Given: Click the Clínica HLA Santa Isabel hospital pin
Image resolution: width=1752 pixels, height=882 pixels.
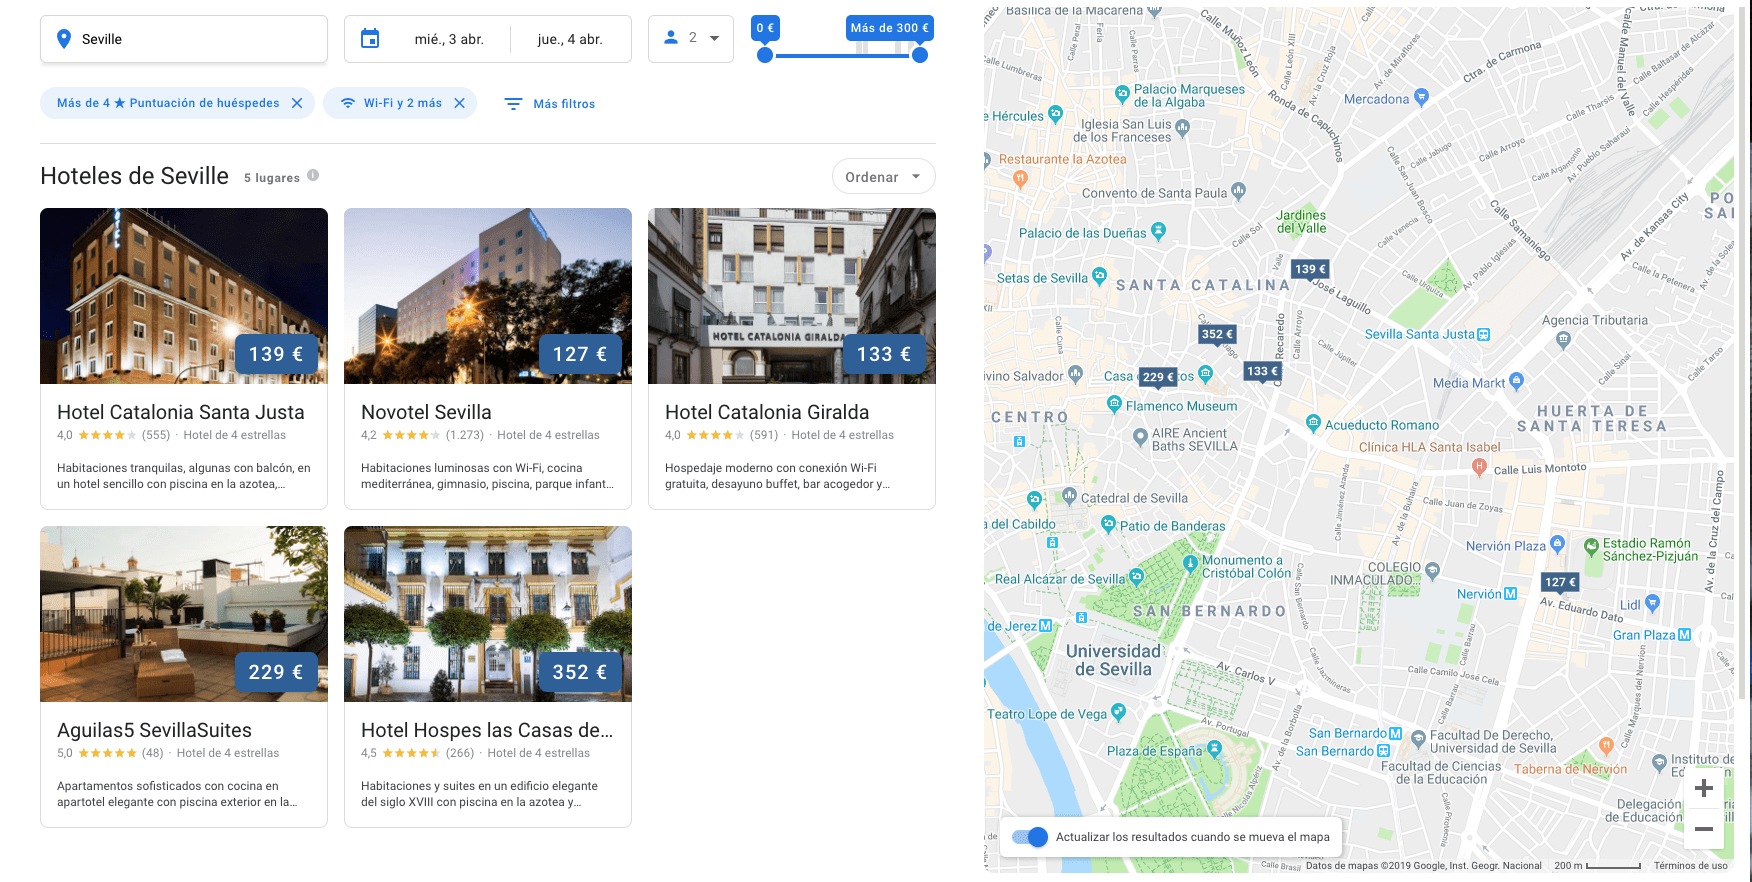Looking at the screenshot, I should tap(1479, 466).
